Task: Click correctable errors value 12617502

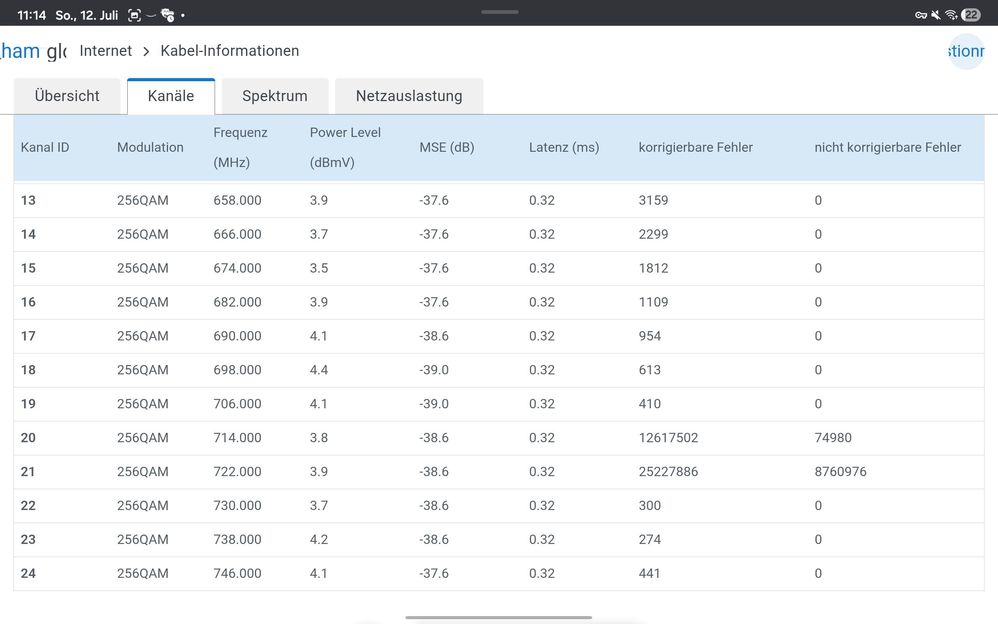Action: [668, 438]
